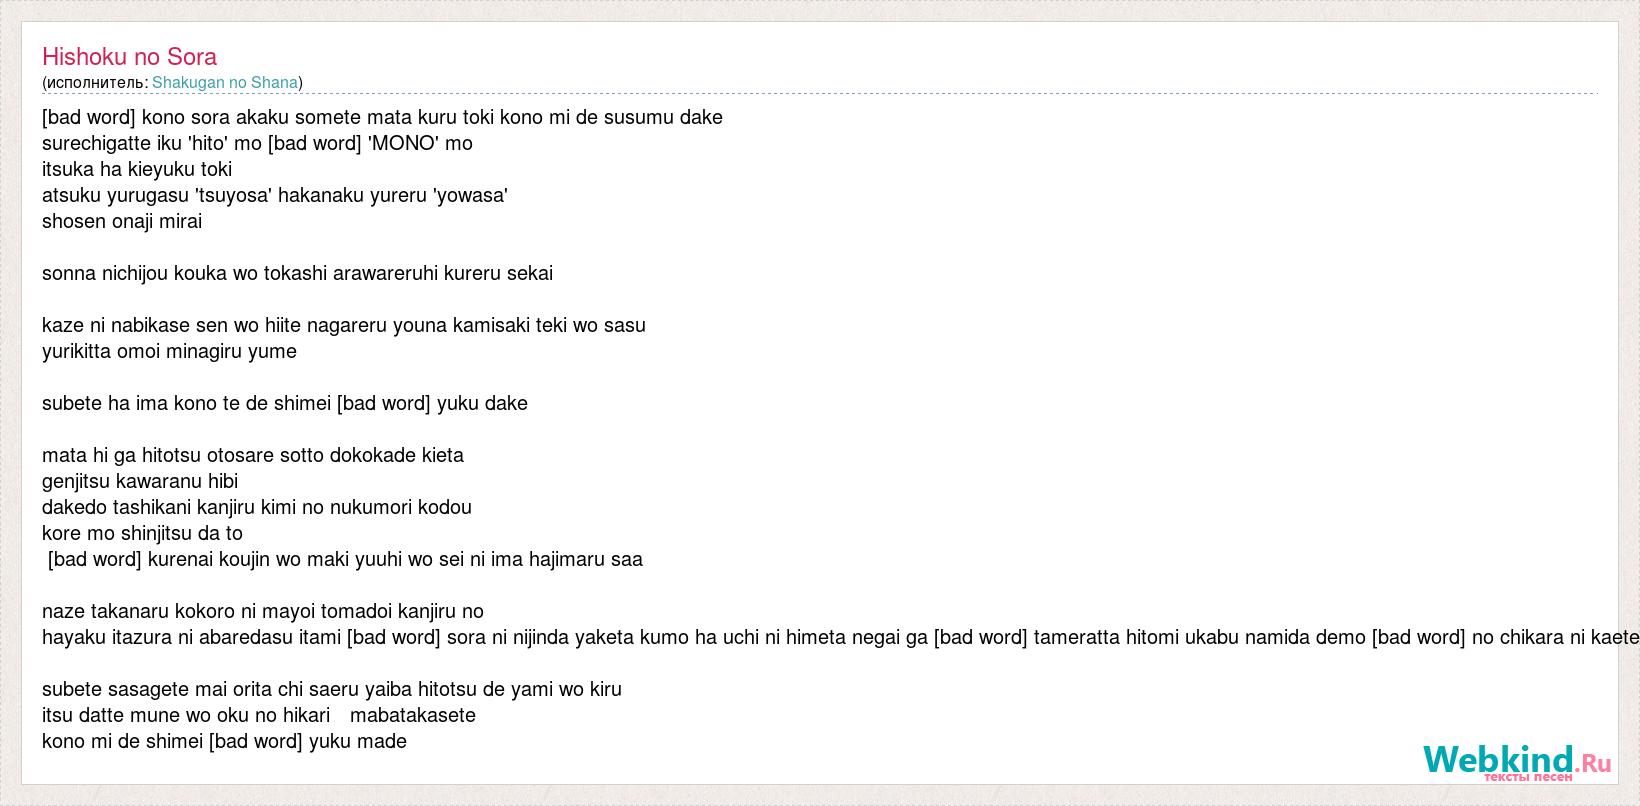Open the Shakugan no Shana artist link
The width and height of the screenshot is (1640, 806).
pos(225,83)
